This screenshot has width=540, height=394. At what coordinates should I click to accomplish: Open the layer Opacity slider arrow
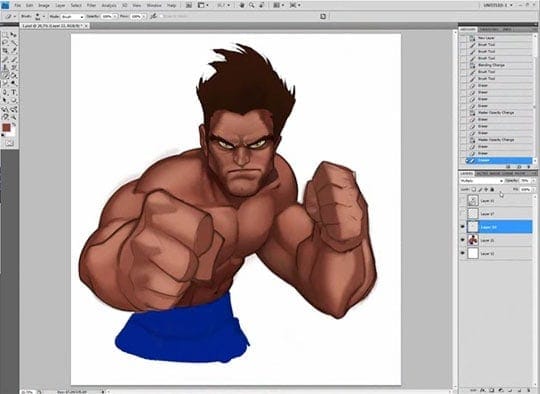534,180
